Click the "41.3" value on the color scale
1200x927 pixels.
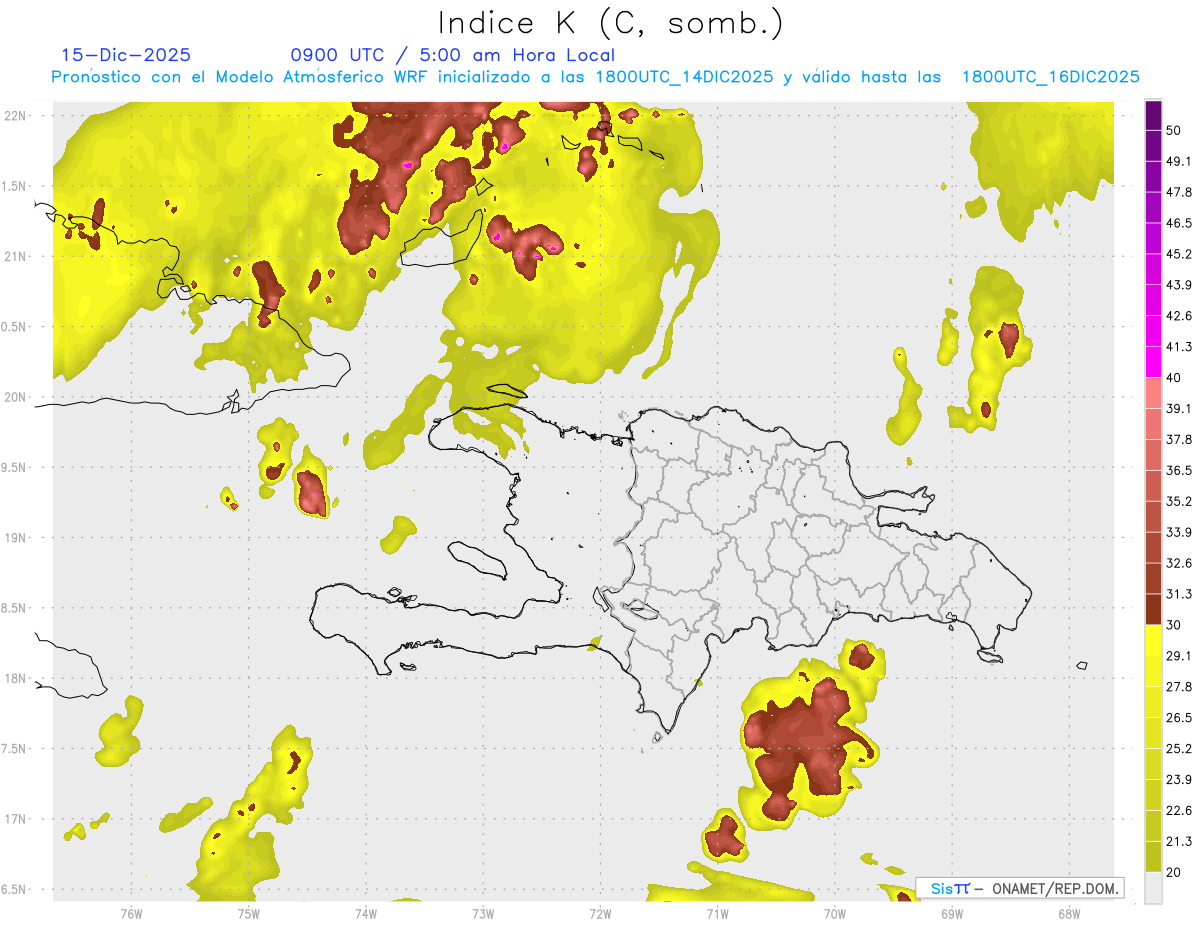(x=1179, y=347)
